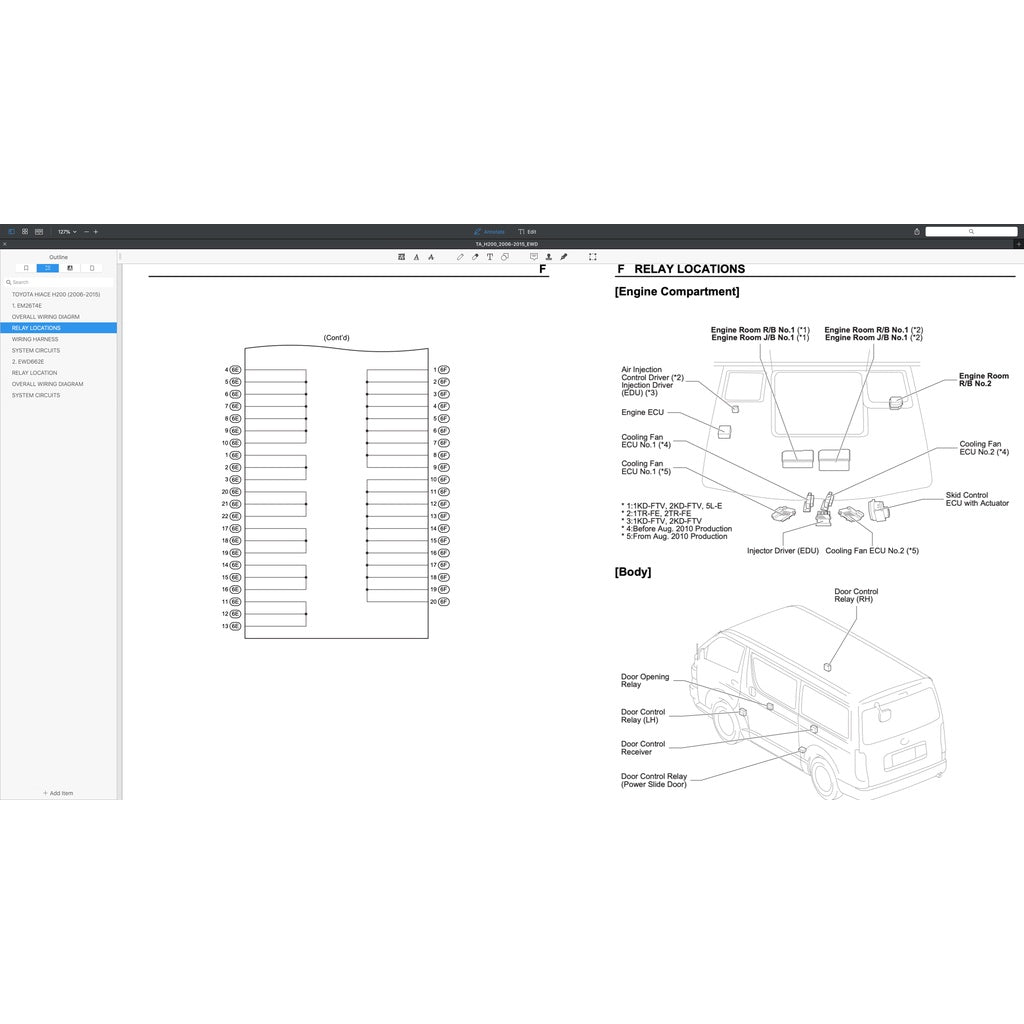Screen dimensions: 1024x1024
Task: Open the zoom level dropdown
Action: pos(64,231)
